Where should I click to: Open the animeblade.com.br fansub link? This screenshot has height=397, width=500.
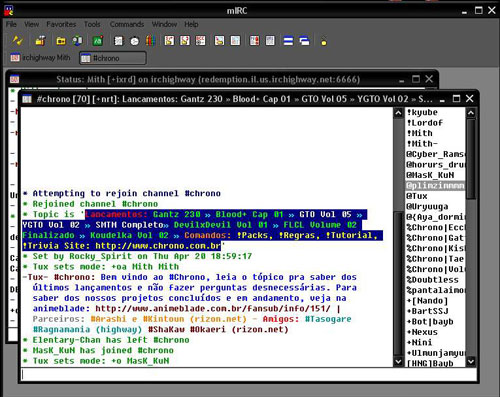pos(213,309)
